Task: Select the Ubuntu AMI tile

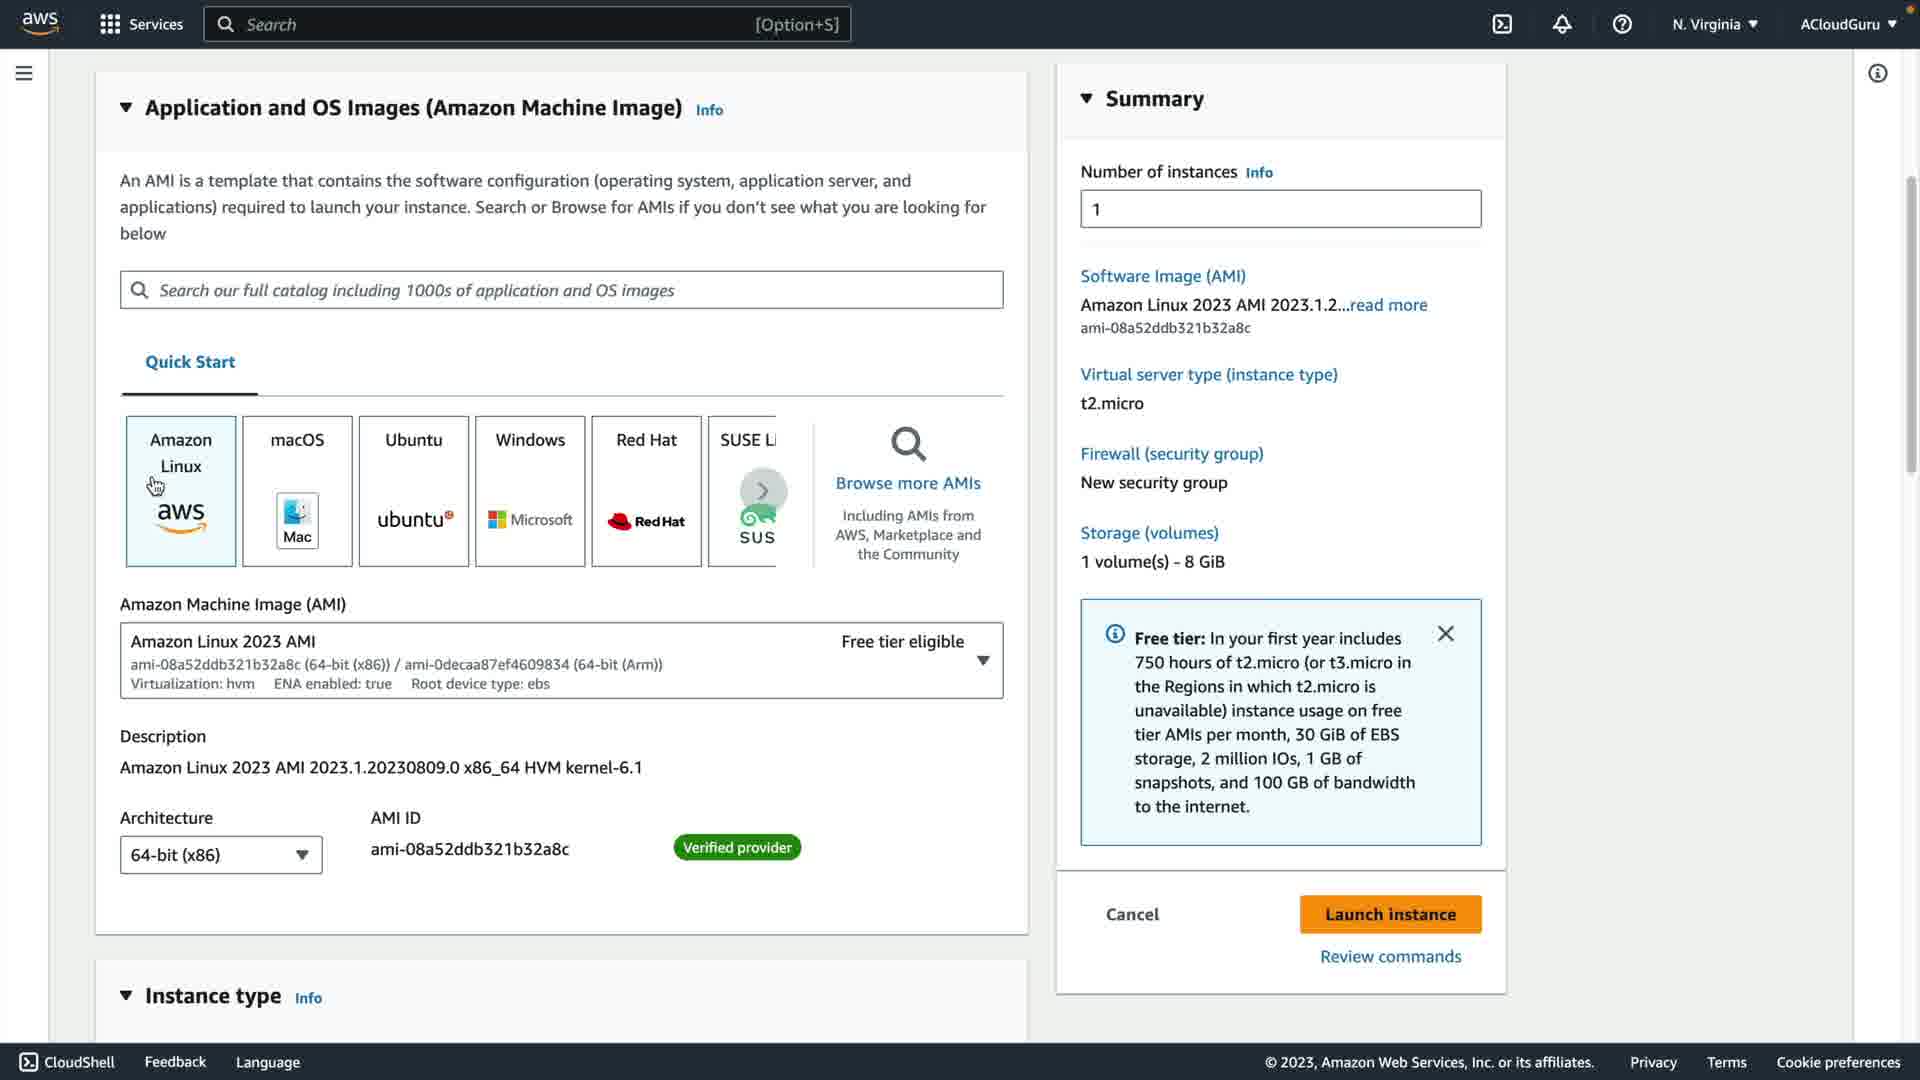Action: [413, 491]
